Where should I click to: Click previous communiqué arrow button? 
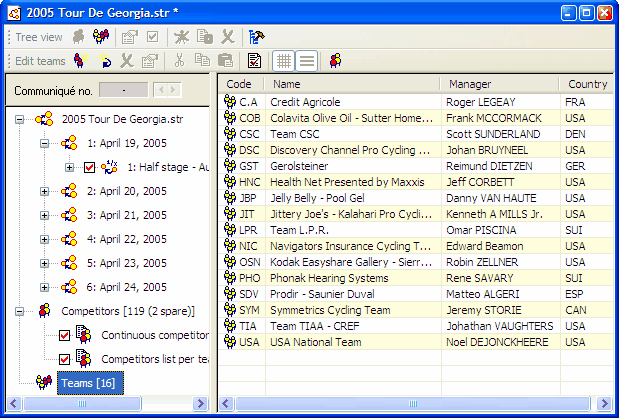[x=161, y=90]
